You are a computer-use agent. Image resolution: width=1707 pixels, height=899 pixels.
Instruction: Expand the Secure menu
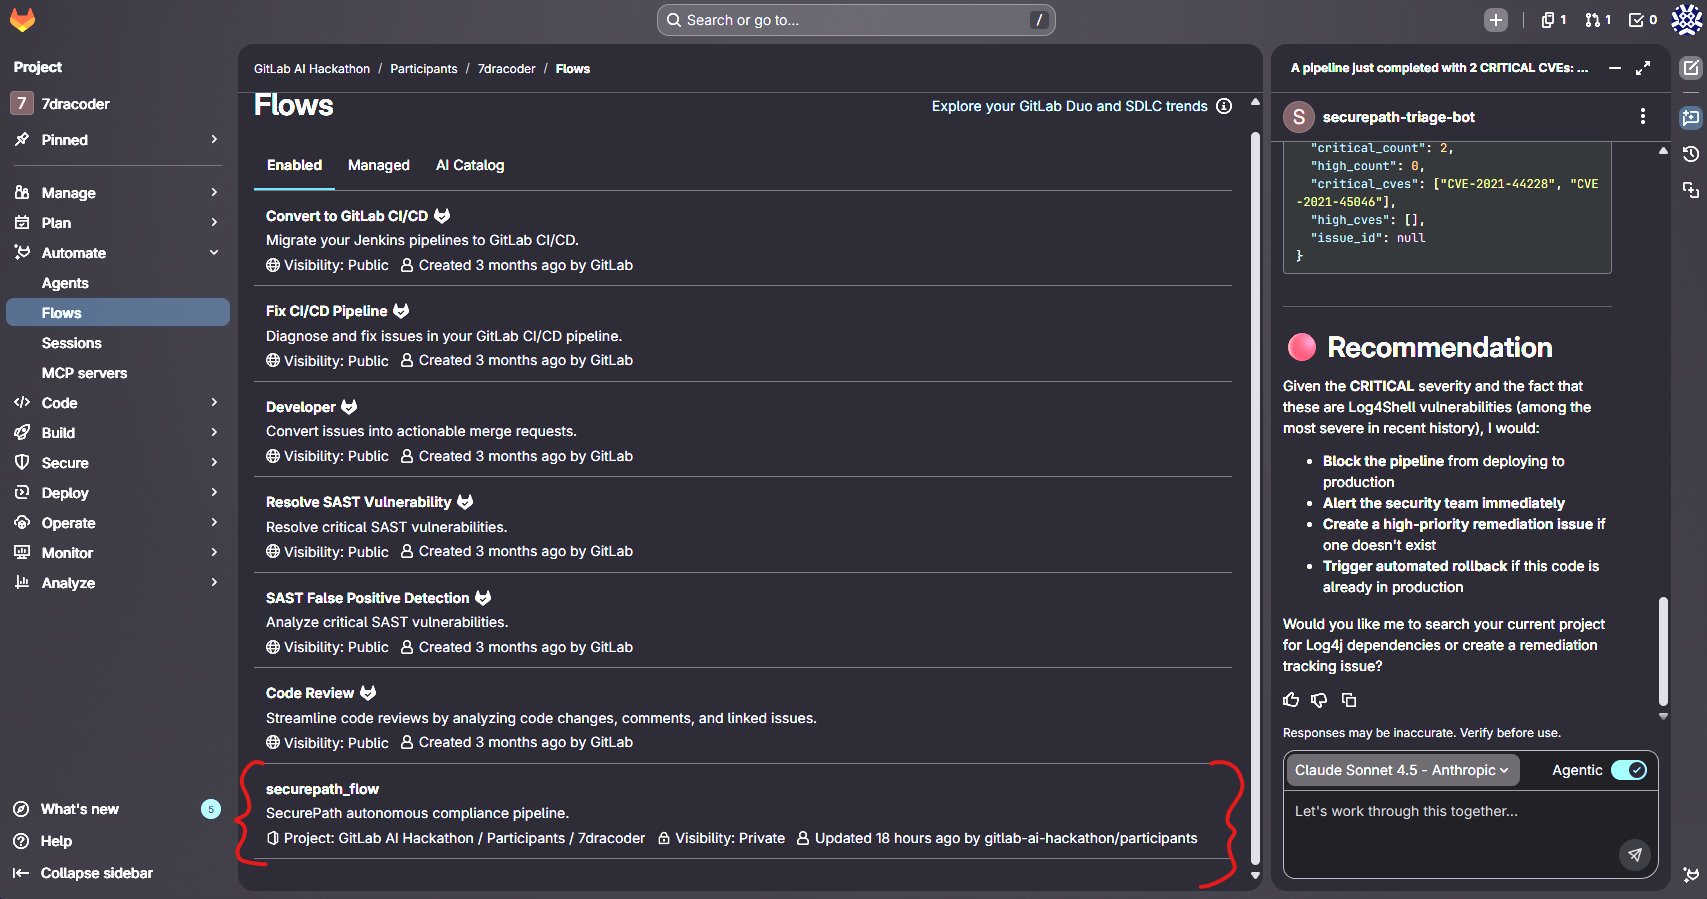(x=117, y=463)
